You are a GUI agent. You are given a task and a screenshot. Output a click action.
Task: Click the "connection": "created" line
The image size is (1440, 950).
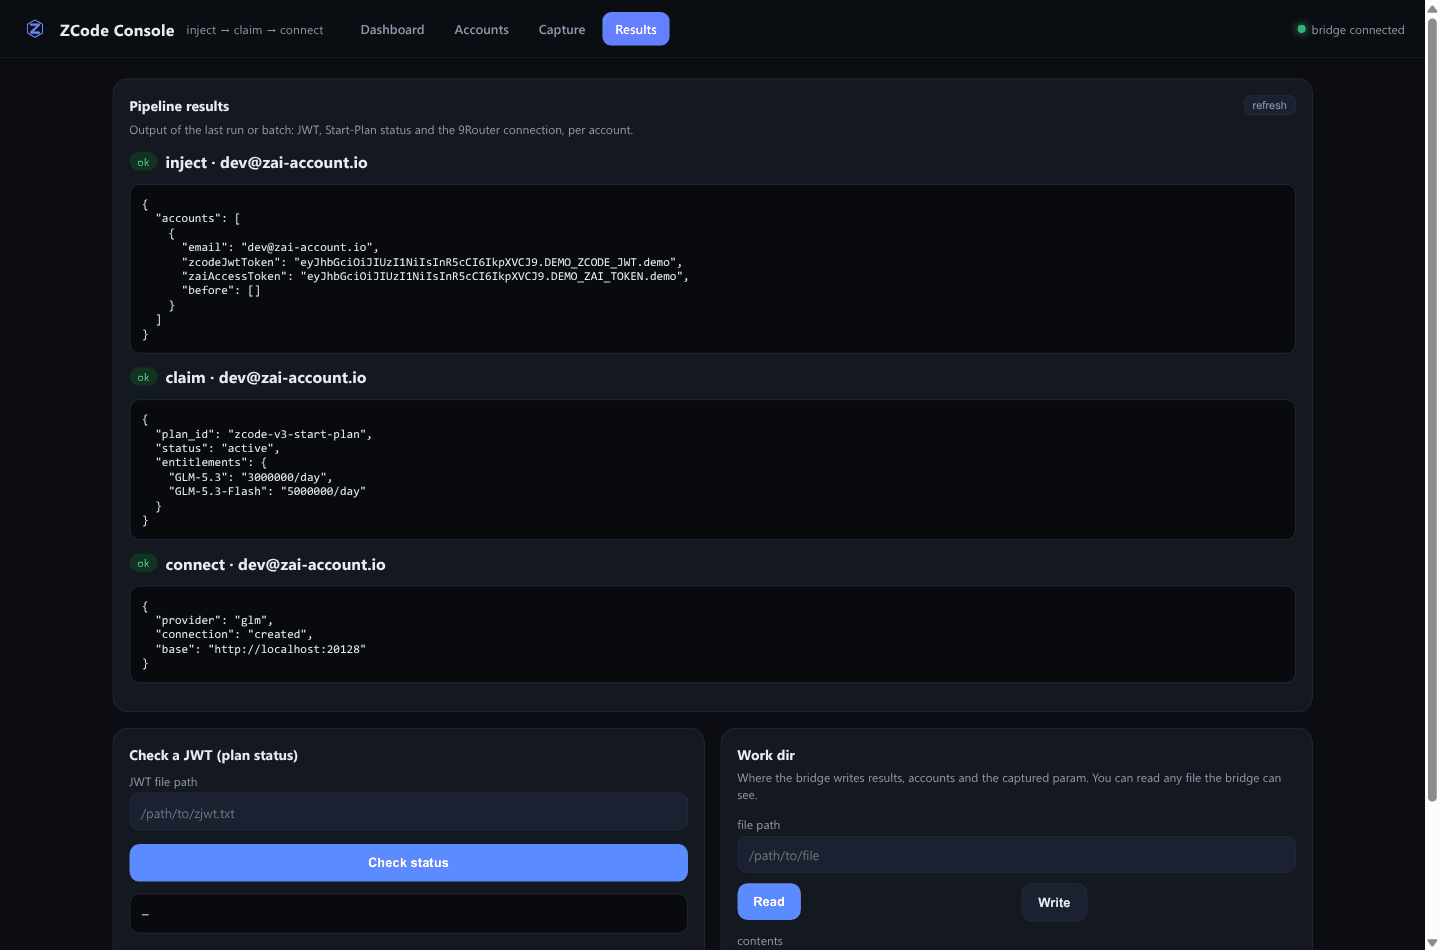click(234, 634)
